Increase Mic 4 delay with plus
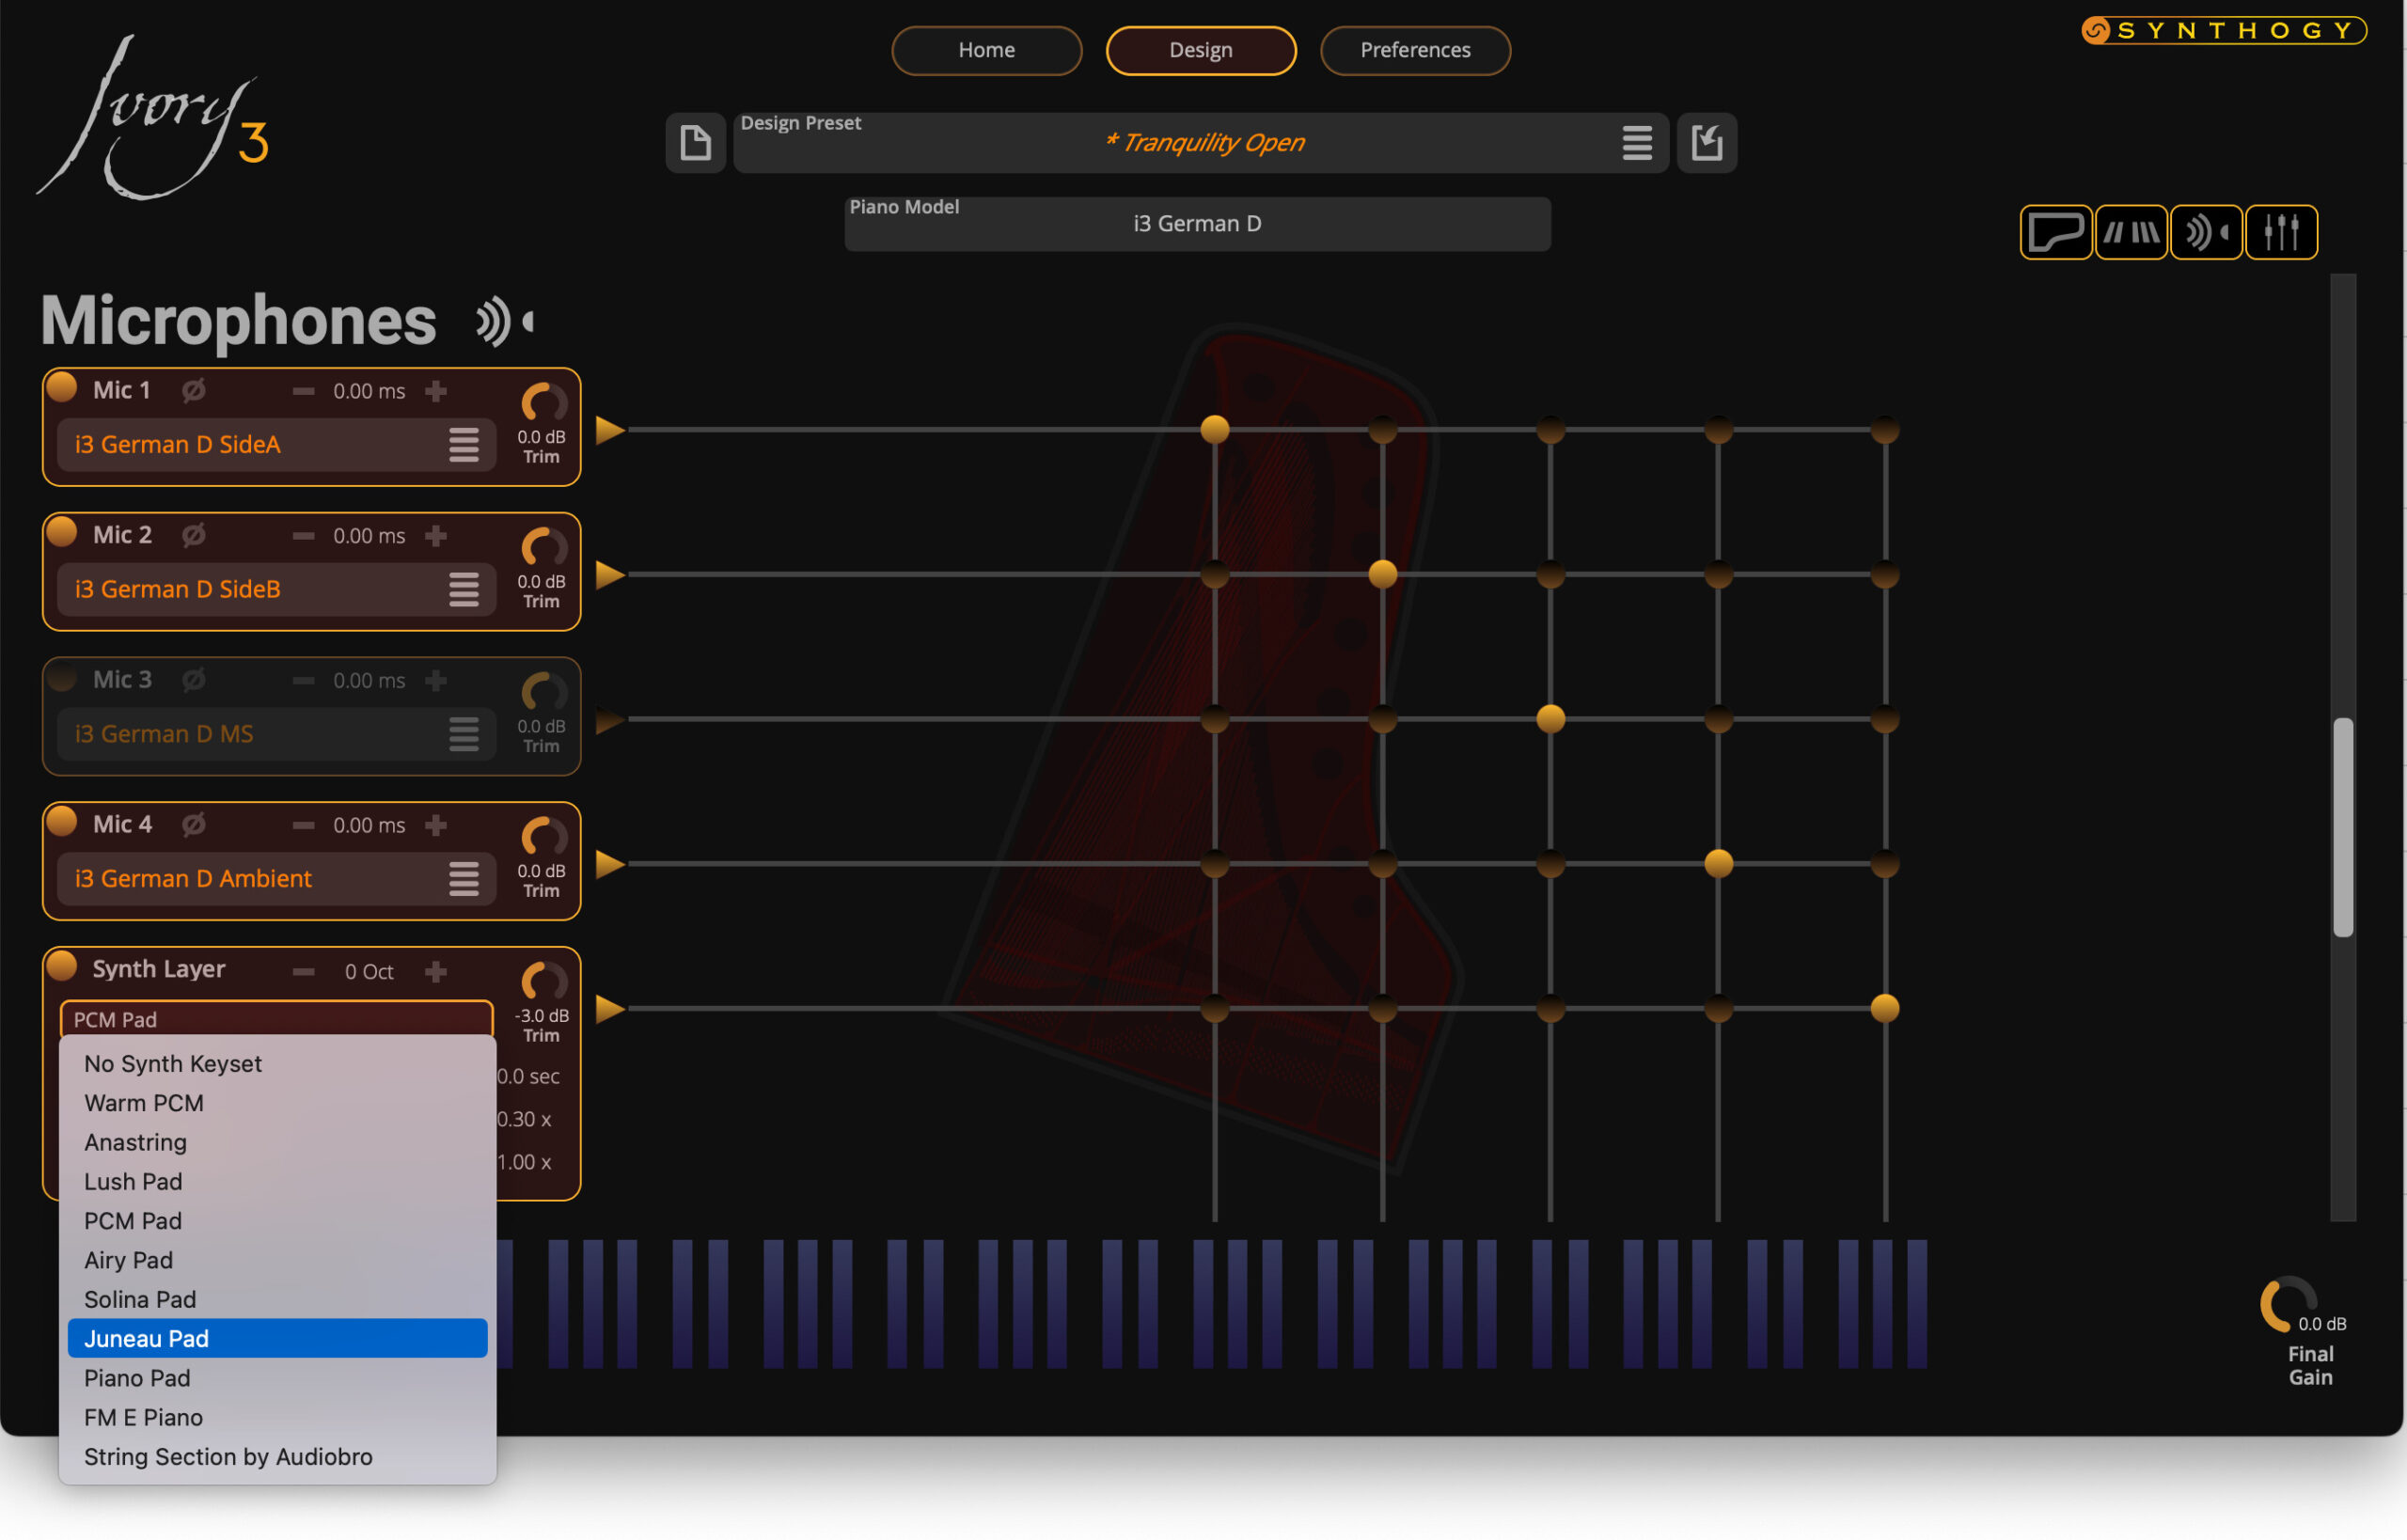This screenshot has height=1540, width=2407. [x=436, y=825]
